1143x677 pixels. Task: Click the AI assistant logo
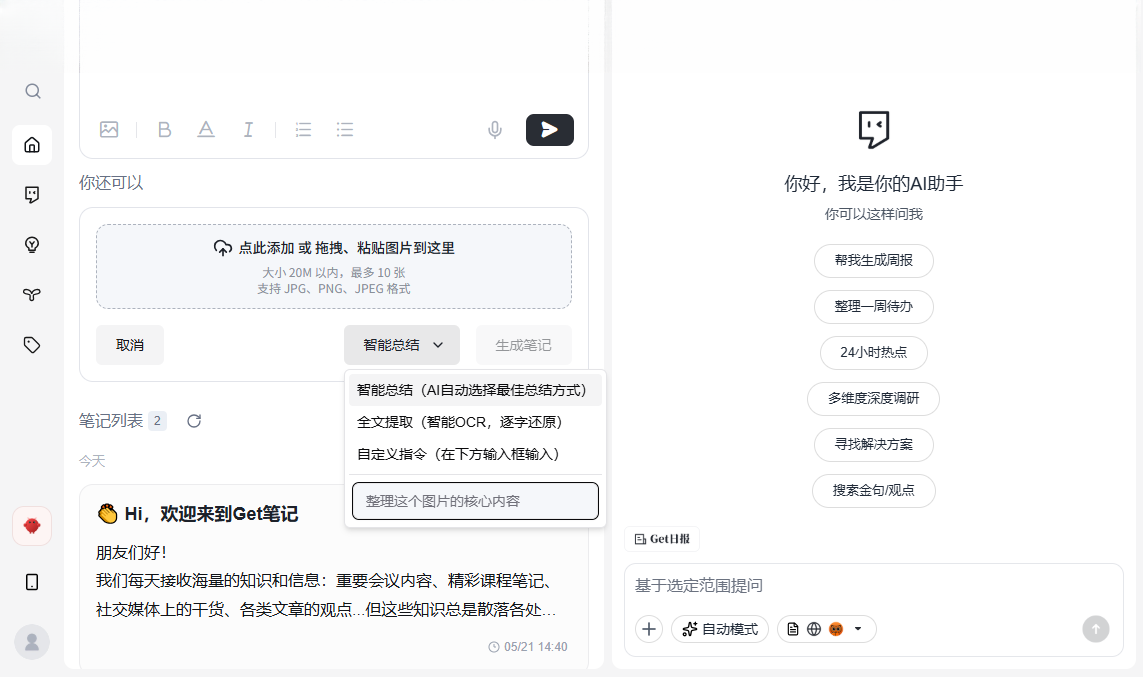pos(873,130)
